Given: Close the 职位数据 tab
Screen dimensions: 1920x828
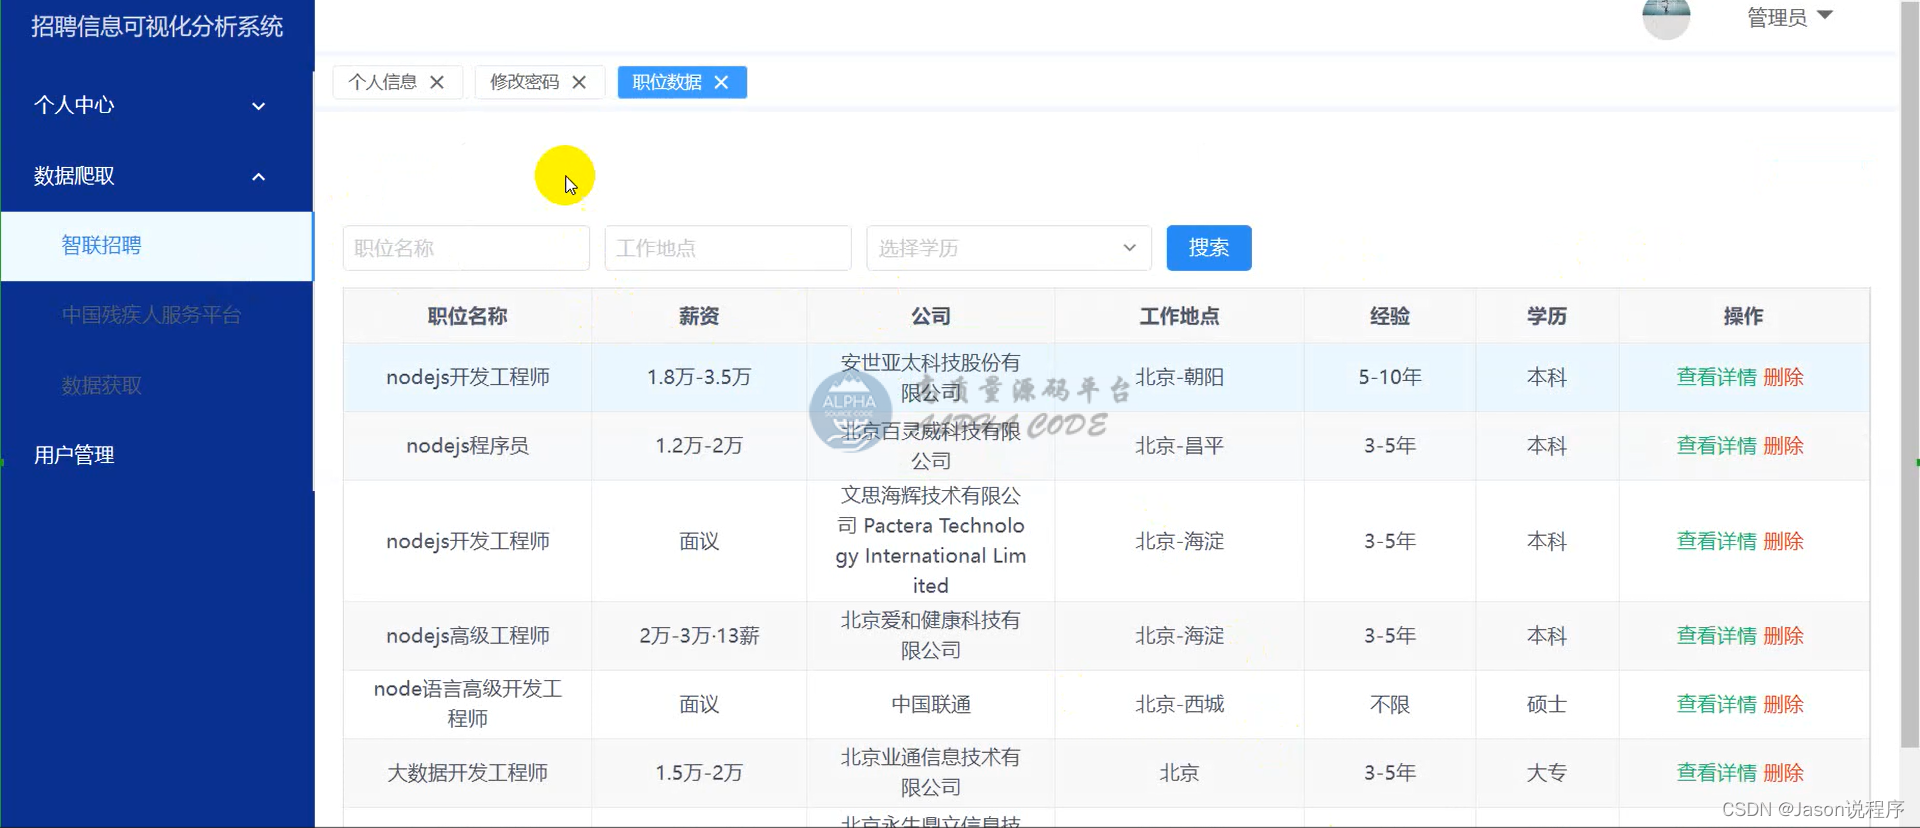Looking at the screenshot, I should click(721, 82).
